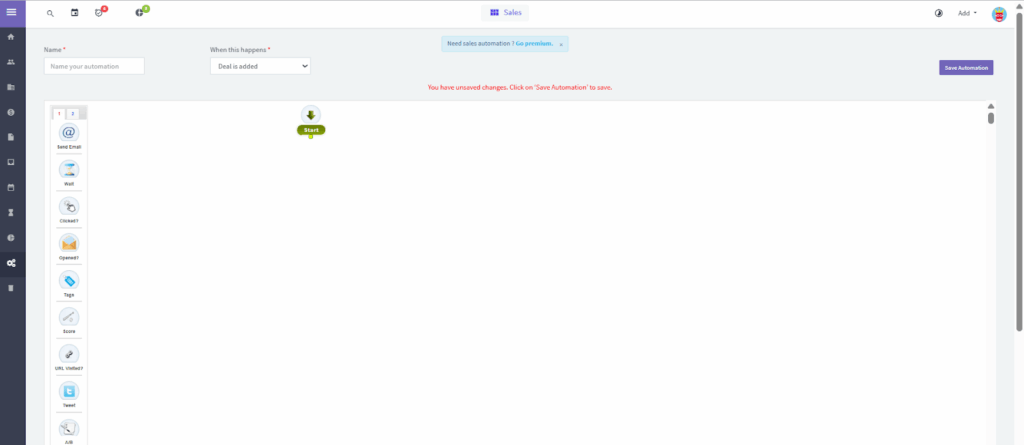Toggle the dark mode contrast icon

click(938, 14)
